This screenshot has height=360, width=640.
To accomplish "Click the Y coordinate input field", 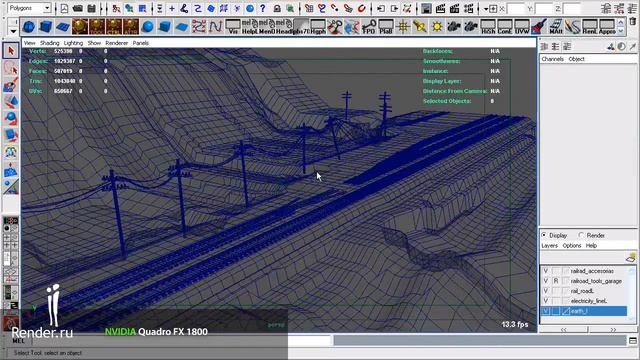I will point(544,8).
